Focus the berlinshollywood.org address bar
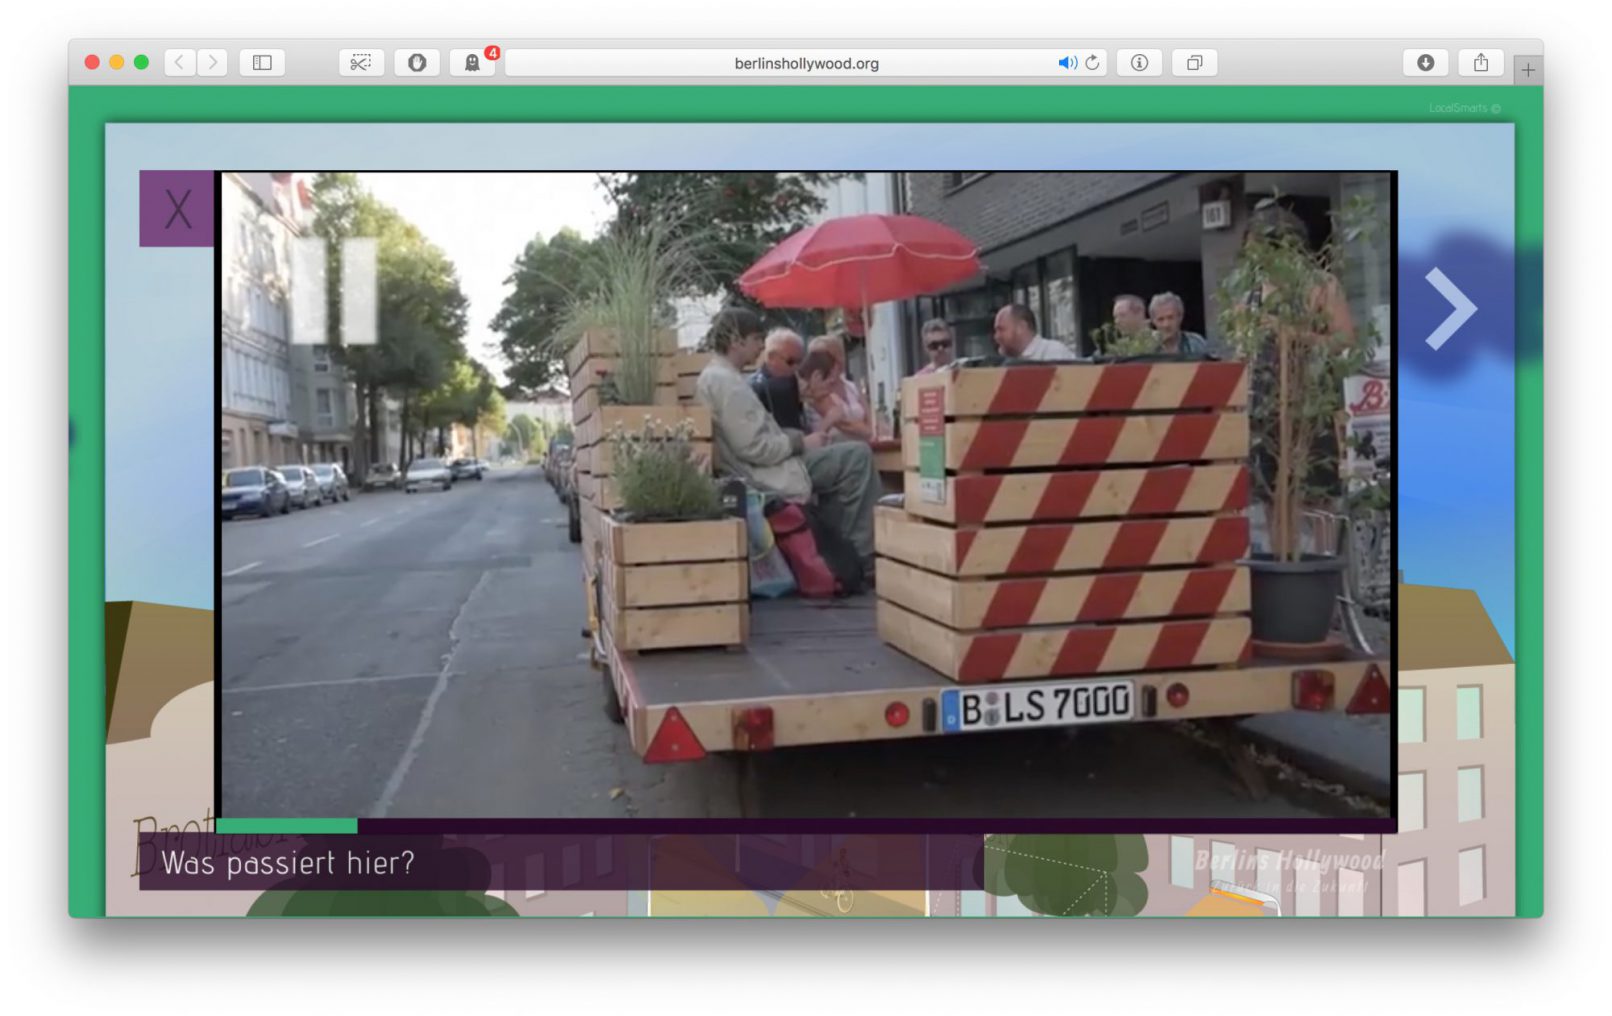Screen dimensions: 1612x1016 tap(805, 63)
